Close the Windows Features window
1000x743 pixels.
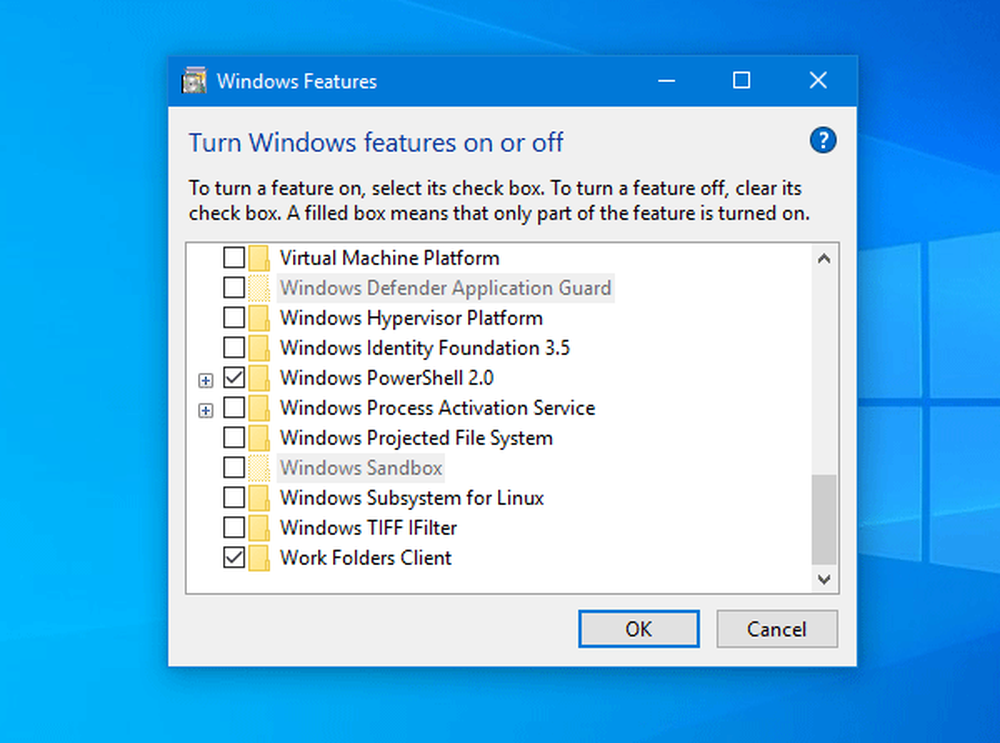click(x=818, y=81)
